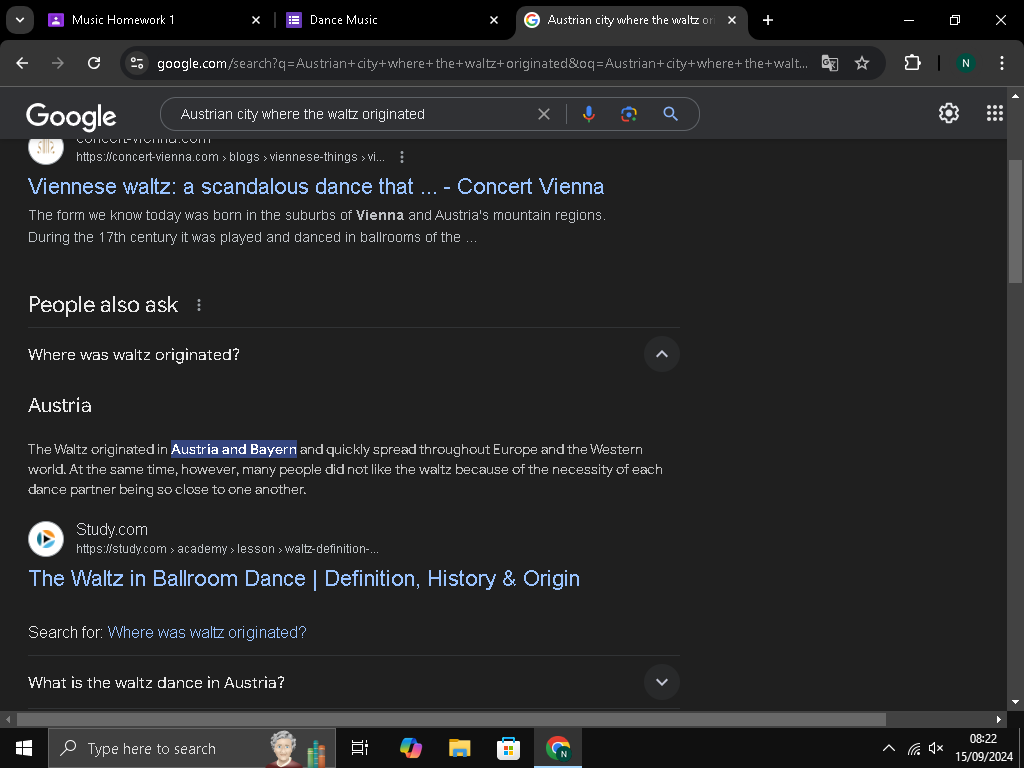The height and width of the screenshot is (768, 1024).
Task: Close the Music Homework 1 tab
Action: [256, 20]
